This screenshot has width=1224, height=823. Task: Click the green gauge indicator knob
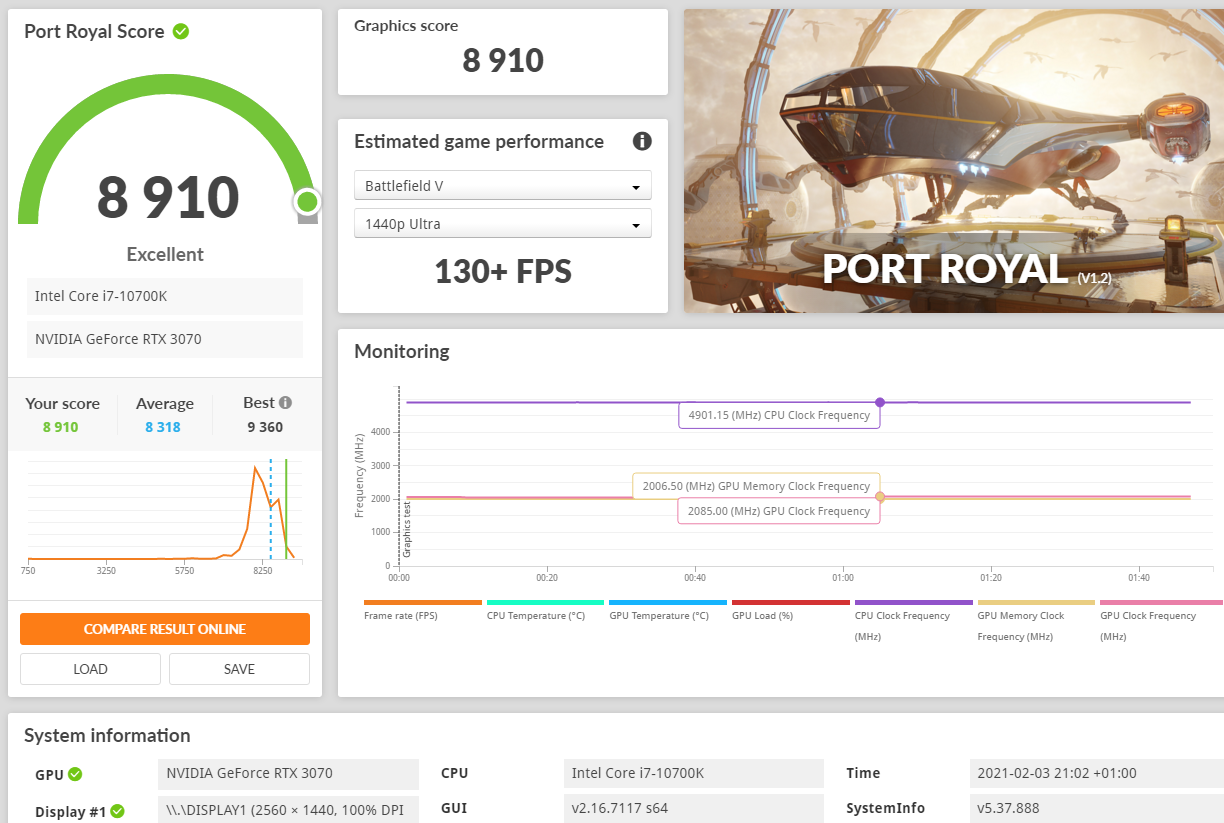(x=307, y=202)
